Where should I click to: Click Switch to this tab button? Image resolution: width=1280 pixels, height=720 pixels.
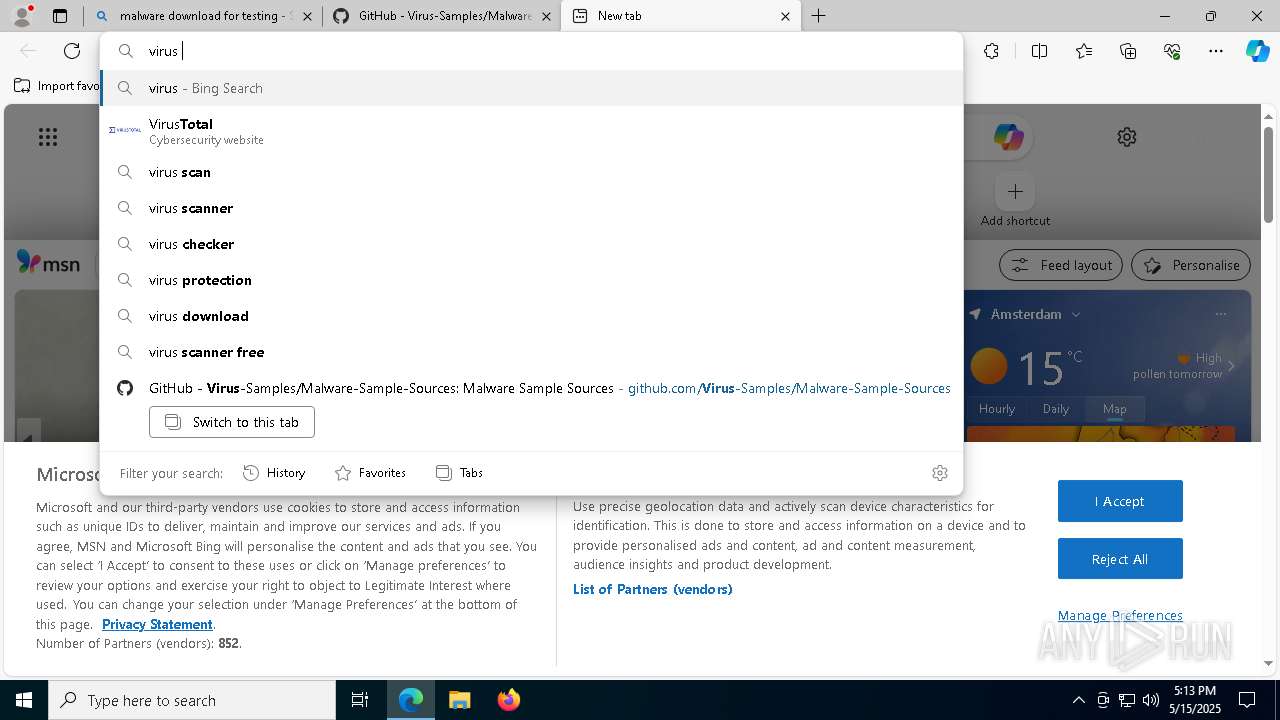[232, 422]
